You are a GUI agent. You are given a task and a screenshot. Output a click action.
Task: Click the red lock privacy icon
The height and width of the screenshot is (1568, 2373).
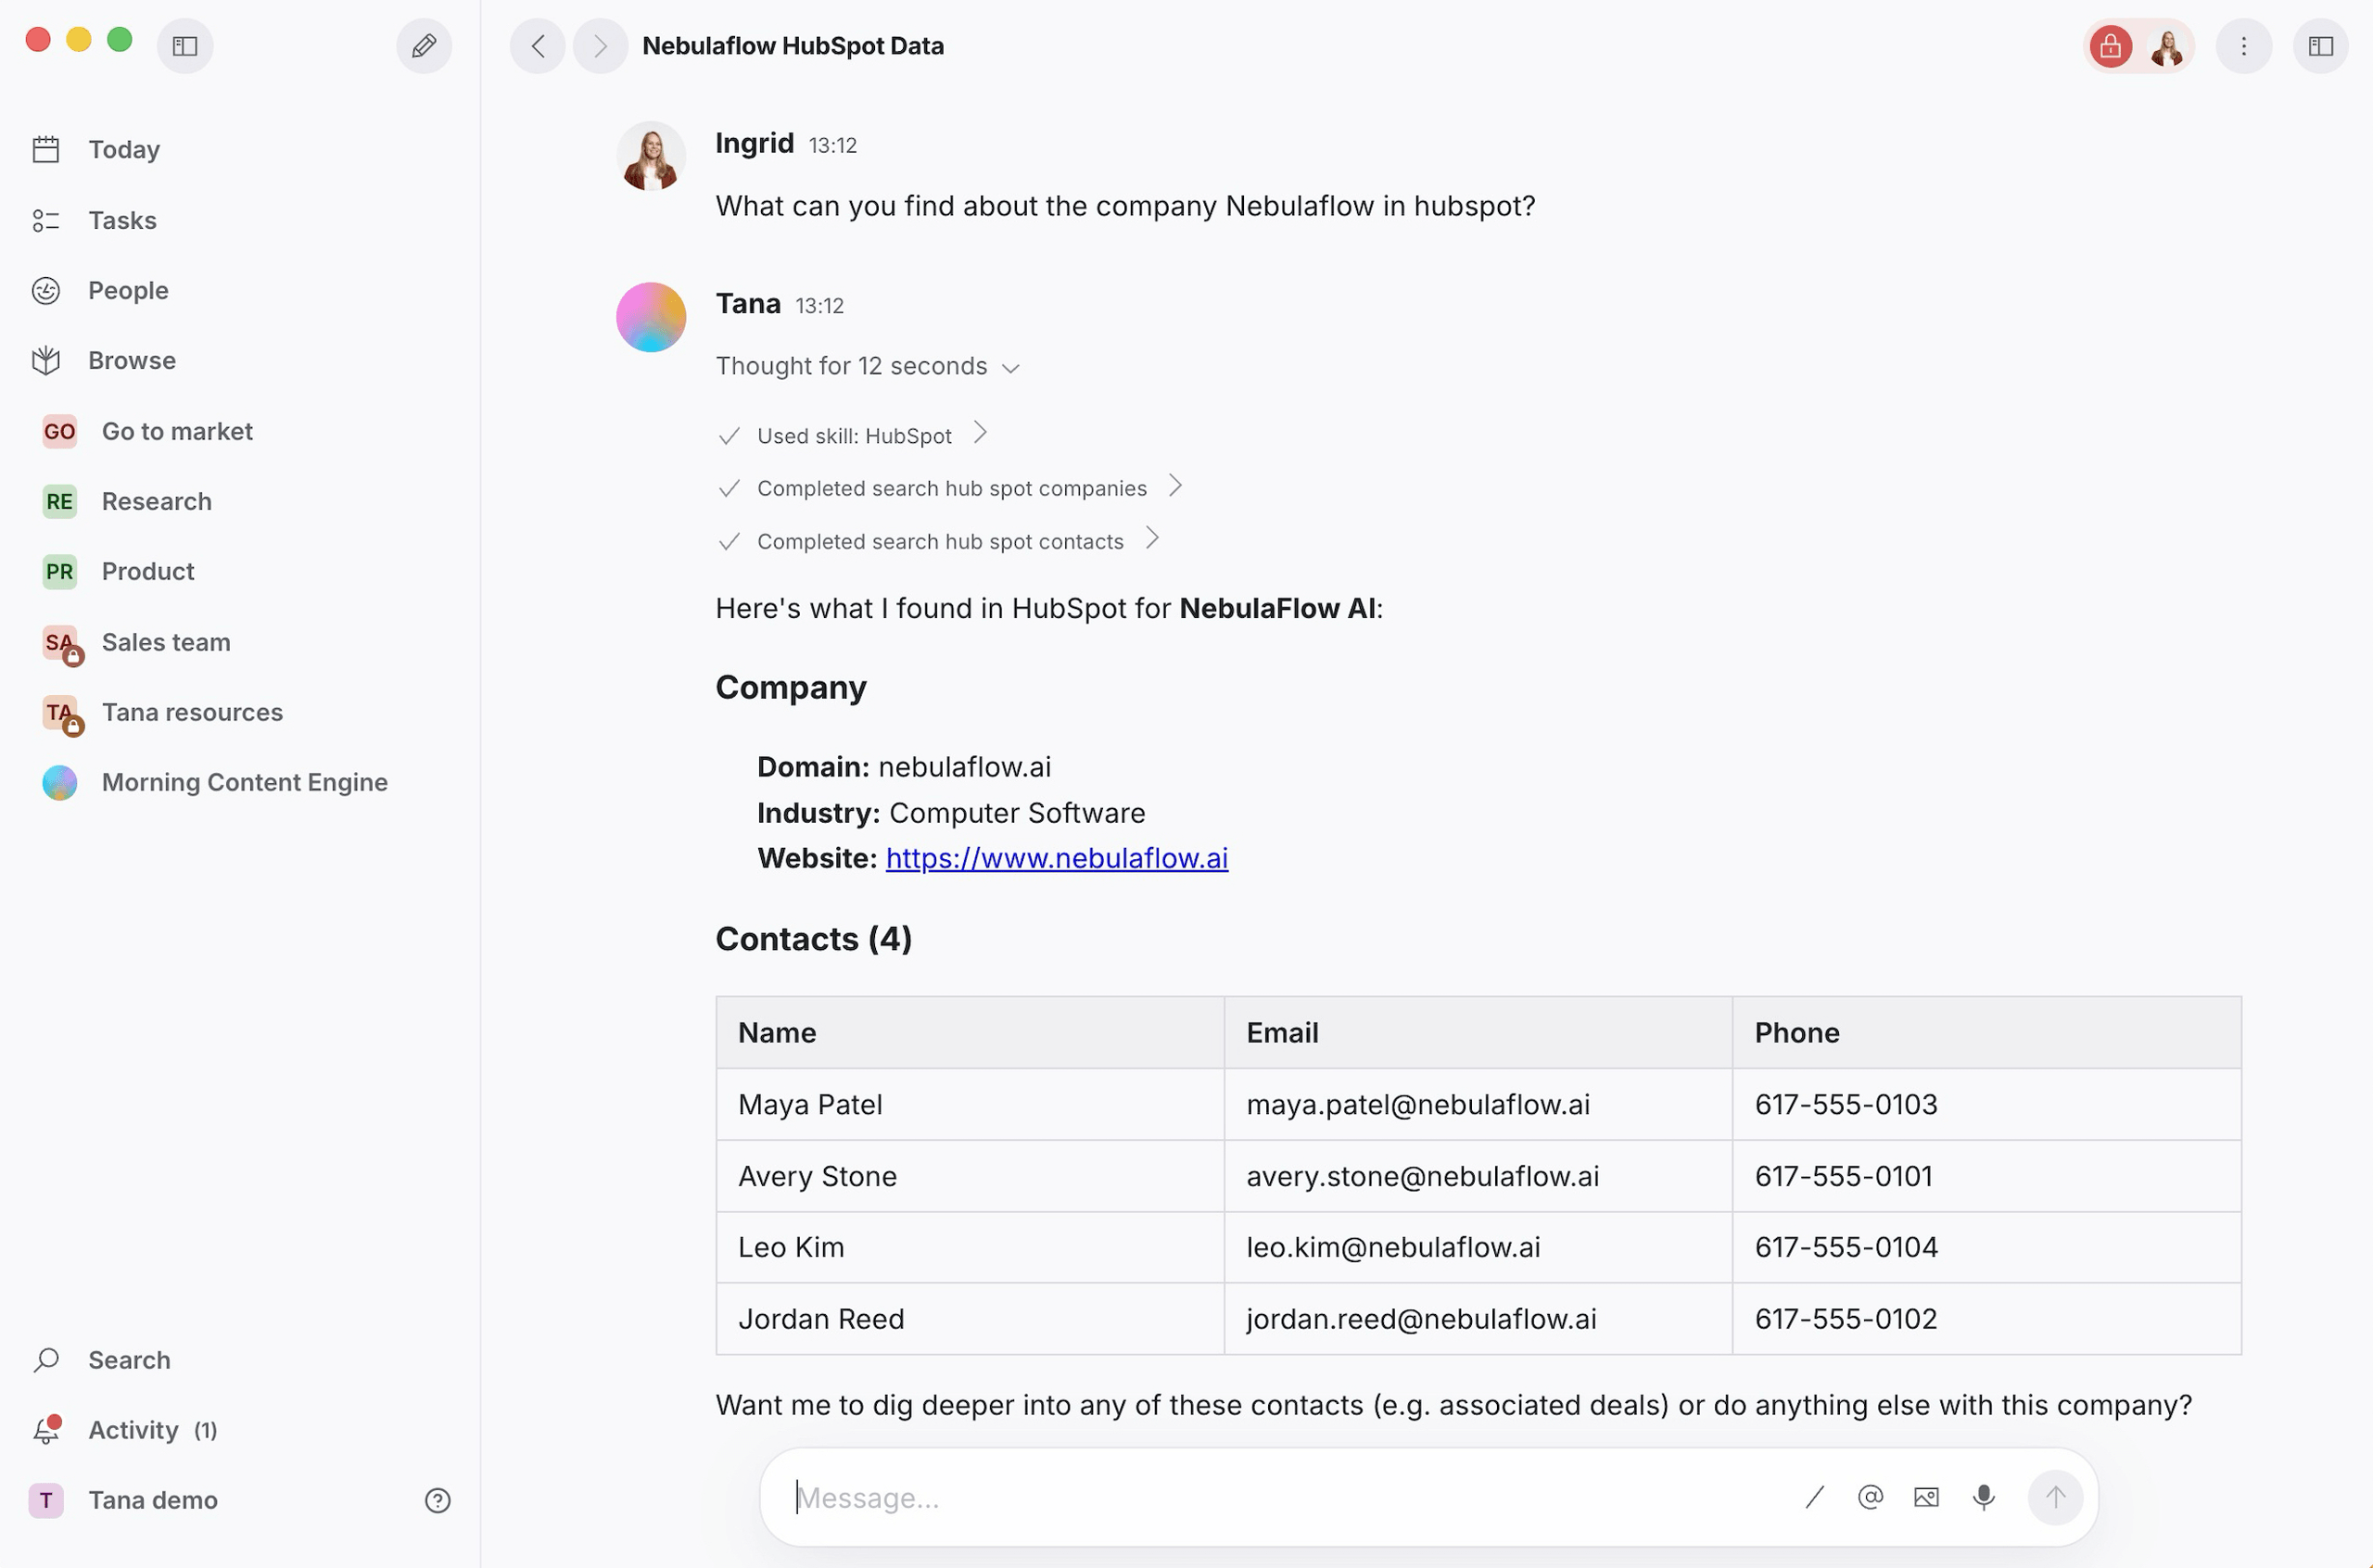coord(2110,46)
